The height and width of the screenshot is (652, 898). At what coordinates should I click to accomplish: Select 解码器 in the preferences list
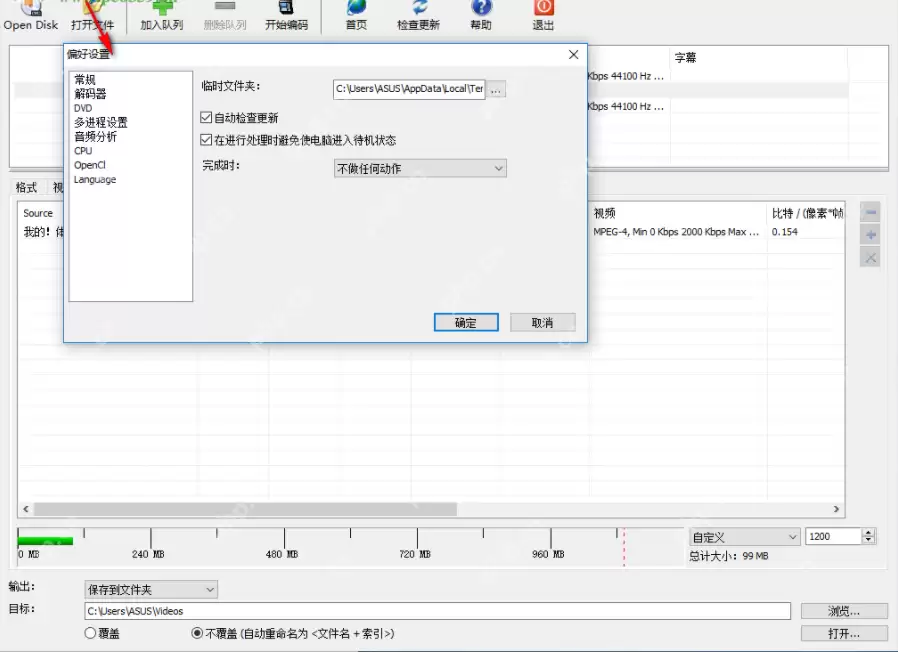click(90, 93)
